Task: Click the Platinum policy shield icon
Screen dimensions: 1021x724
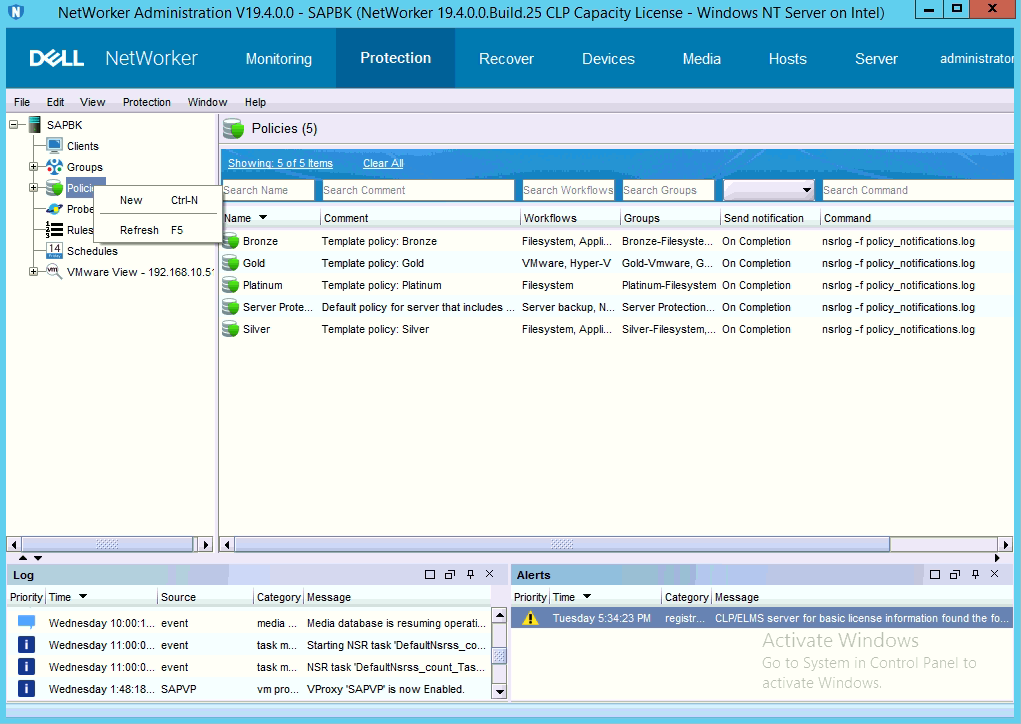Action: pyautogui.click(x=231, y=285)
